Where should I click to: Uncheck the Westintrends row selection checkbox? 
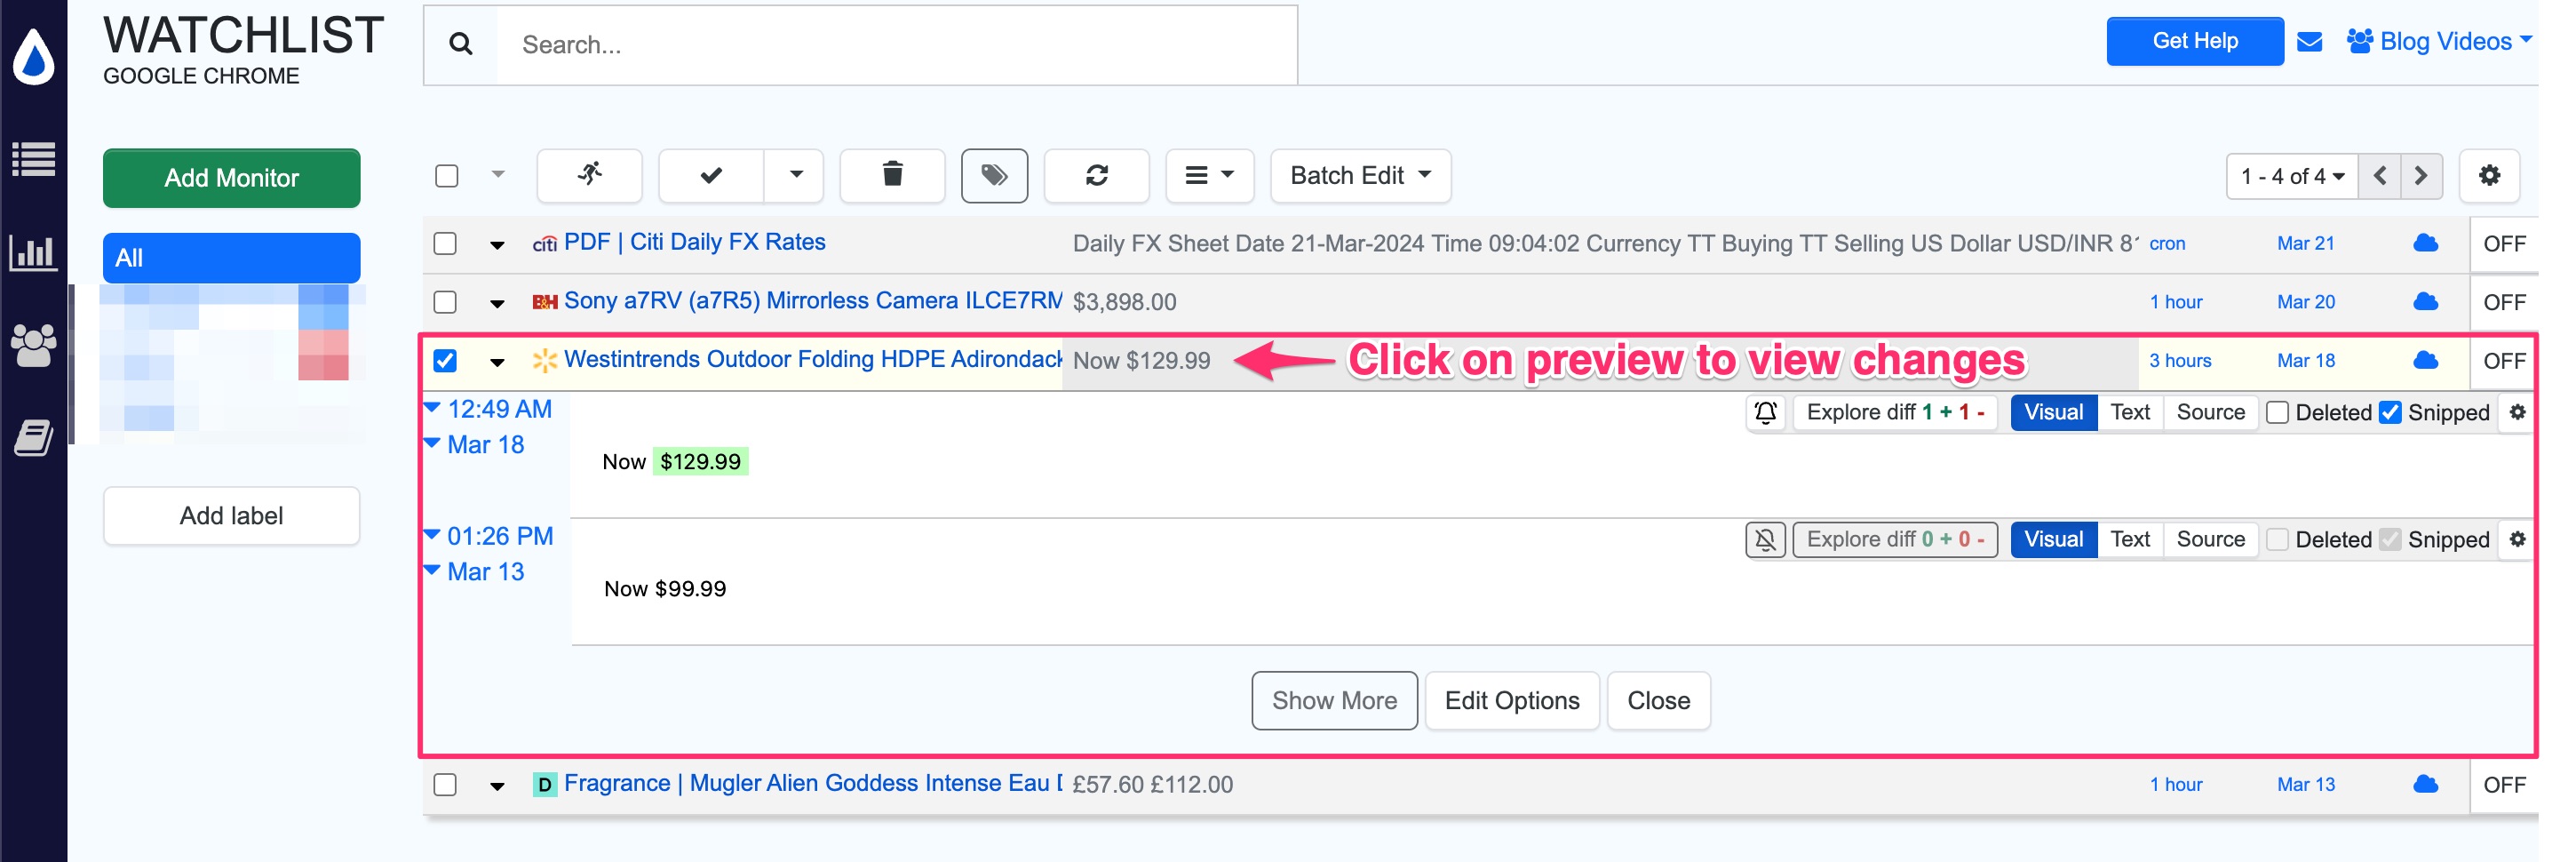(445, 360)
